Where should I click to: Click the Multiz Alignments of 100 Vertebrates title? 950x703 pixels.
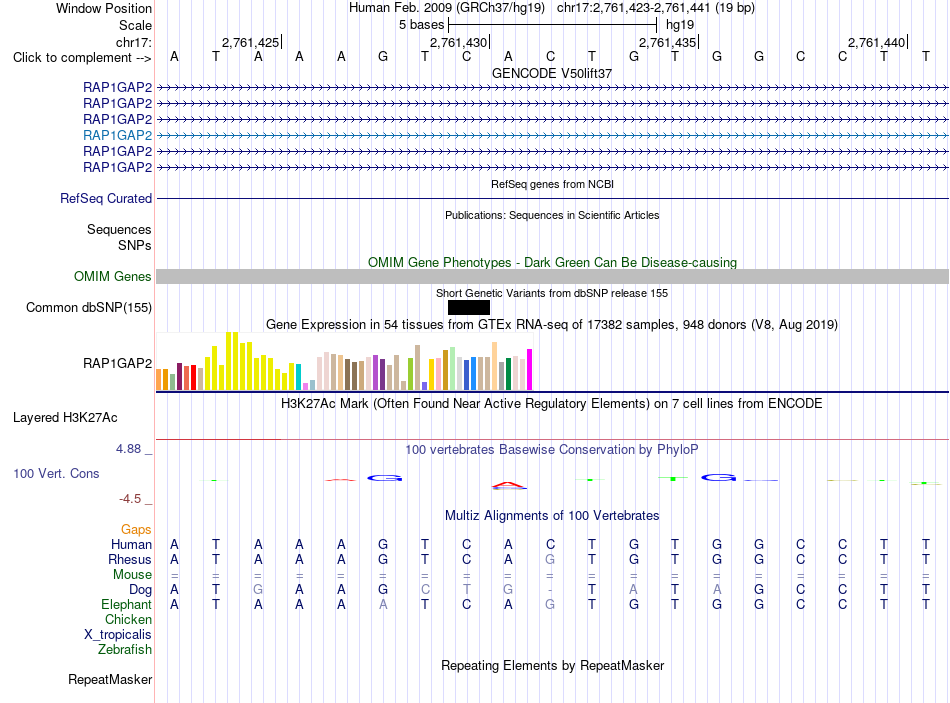point(552,515)
